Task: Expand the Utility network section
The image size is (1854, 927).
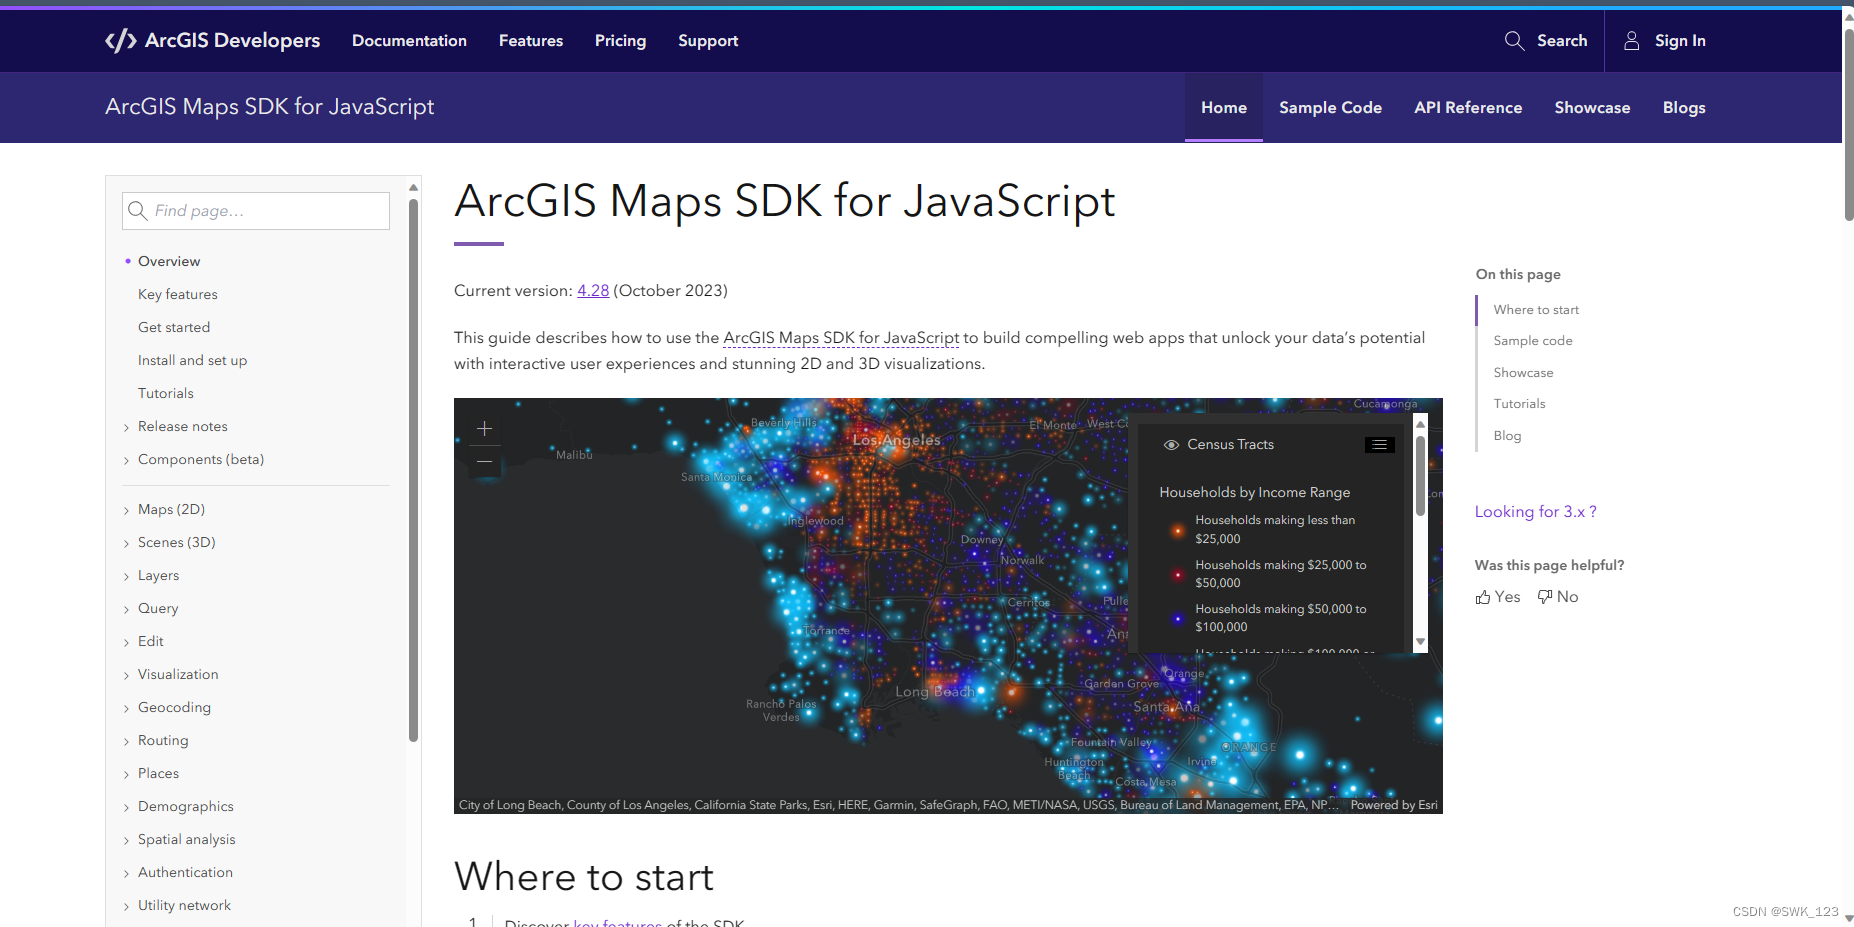Action: click(x=127, y=906)
